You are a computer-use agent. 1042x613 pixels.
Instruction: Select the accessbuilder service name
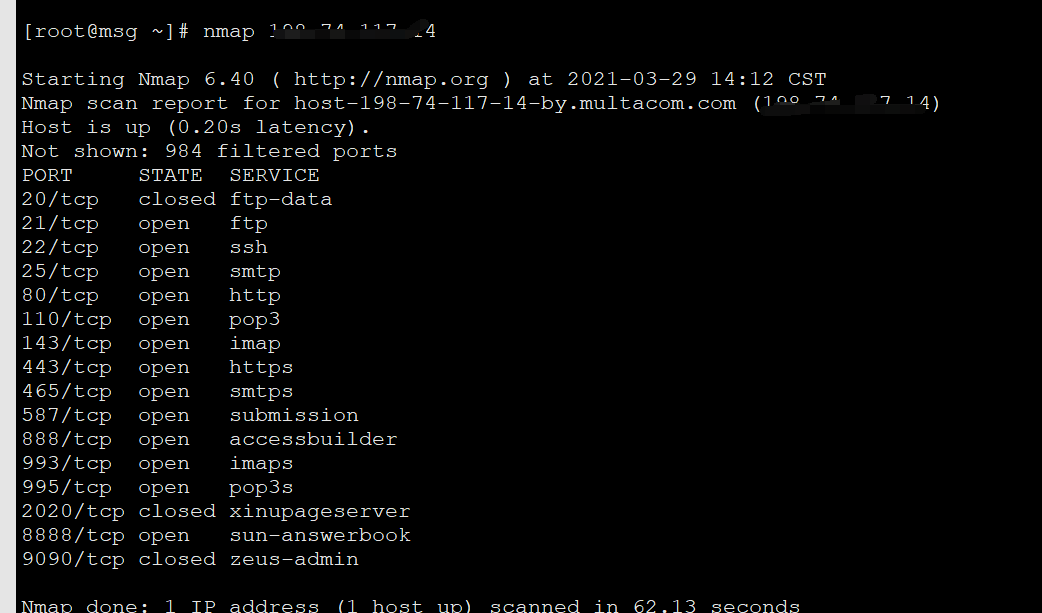[x=313, y=439]
